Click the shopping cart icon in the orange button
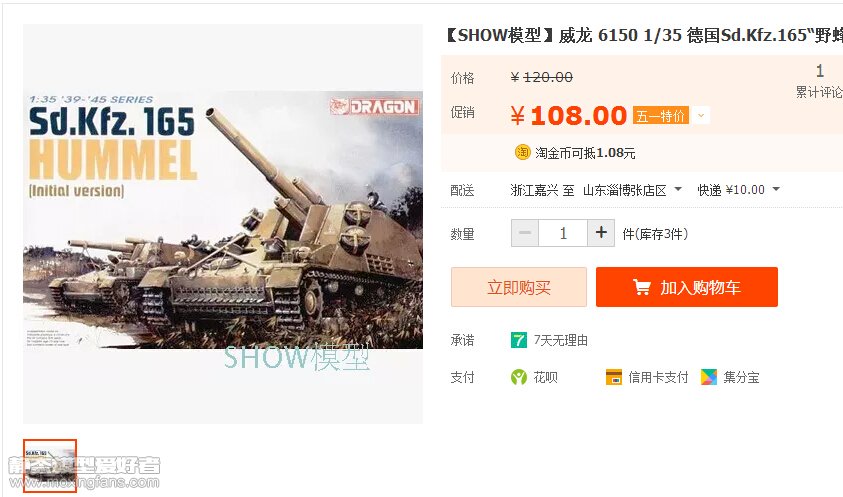 click(641, 287)
